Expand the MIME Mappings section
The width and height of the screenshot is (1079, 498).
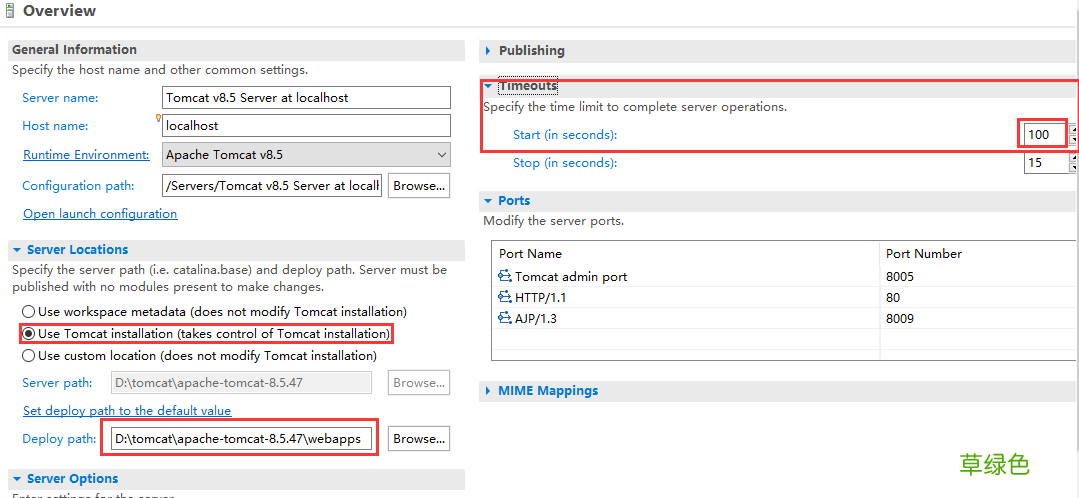[488, 391]
